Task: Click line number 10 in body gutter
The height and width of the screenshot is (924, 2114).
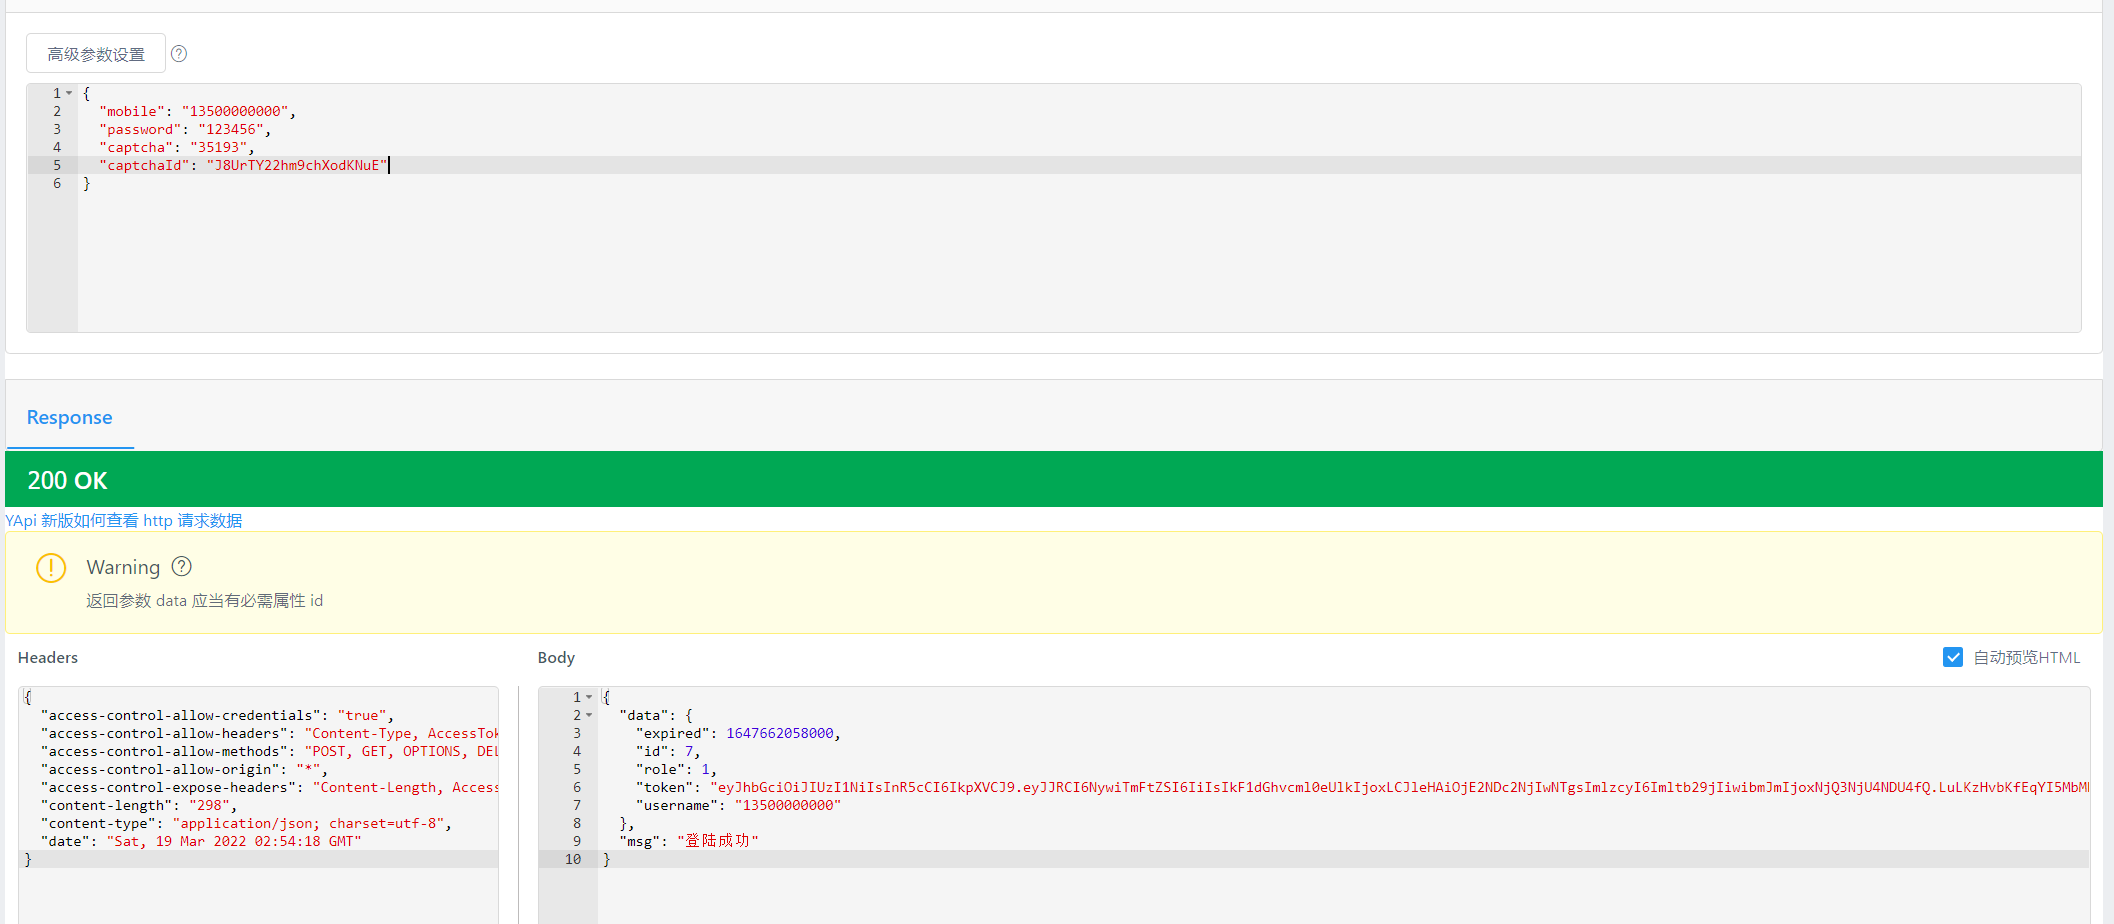Action: [573, 859]
